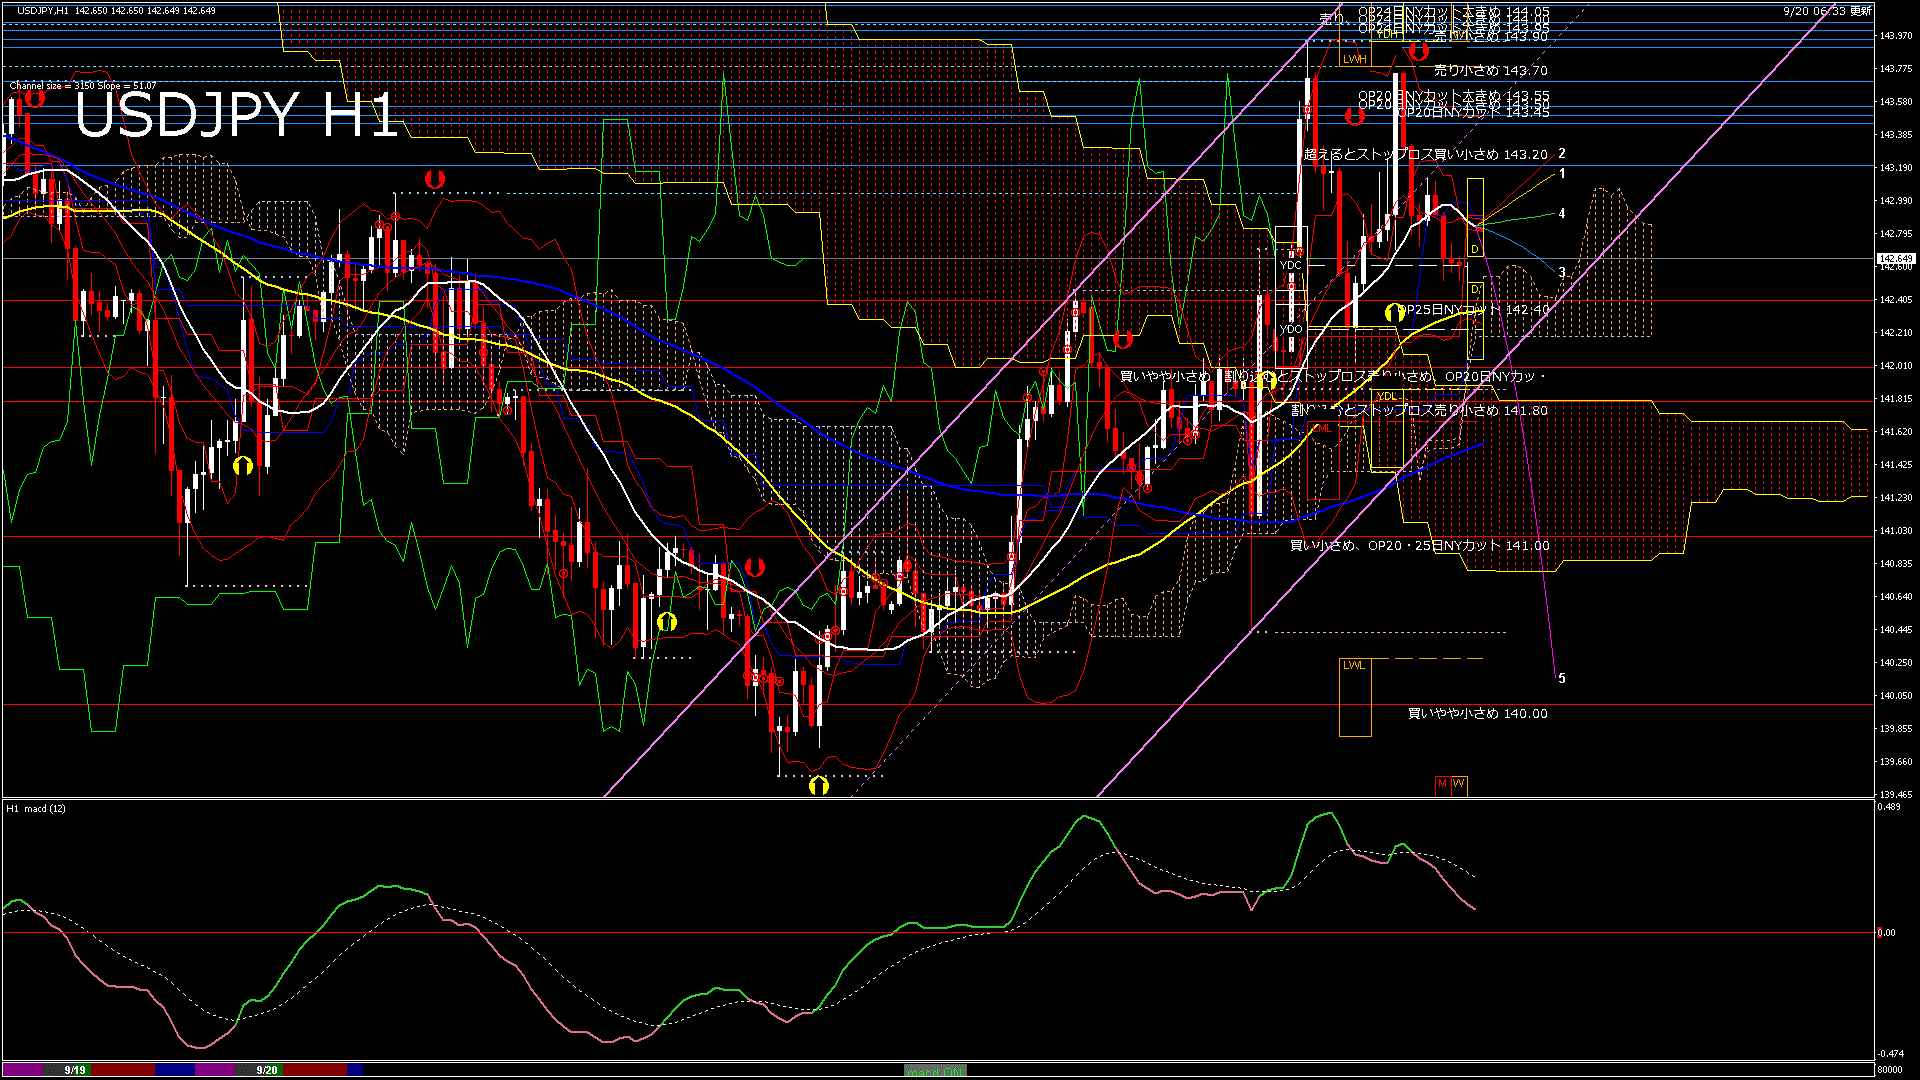Screen dimensions: 1920x1080
Task: Click the 0.489 MACD axis label
Action: 1889,807
